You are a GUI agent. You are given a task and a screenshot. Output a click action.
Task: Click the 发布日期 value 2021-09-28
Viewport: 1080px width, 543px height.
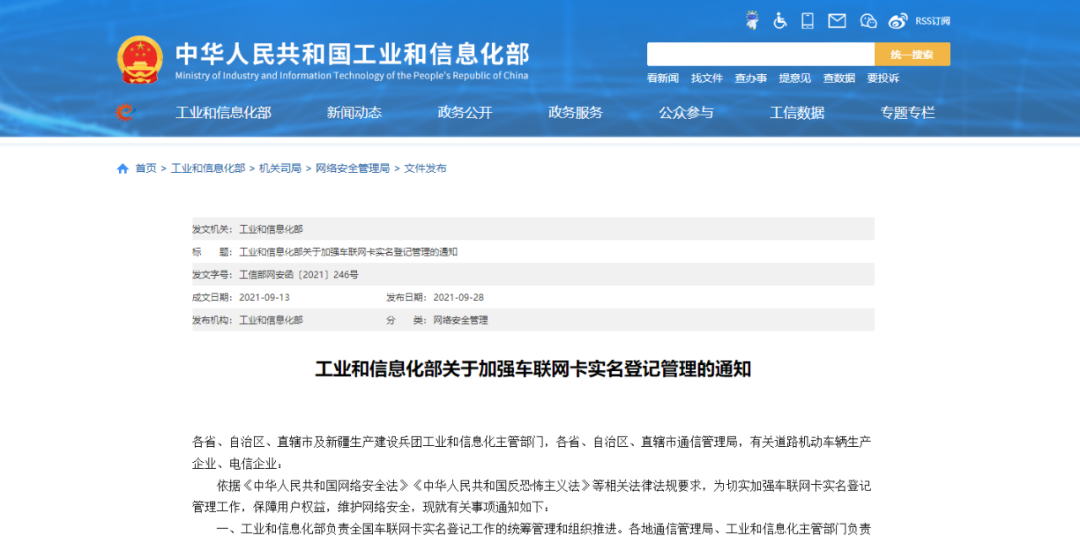pyautogui.click(x=459, y=298)
